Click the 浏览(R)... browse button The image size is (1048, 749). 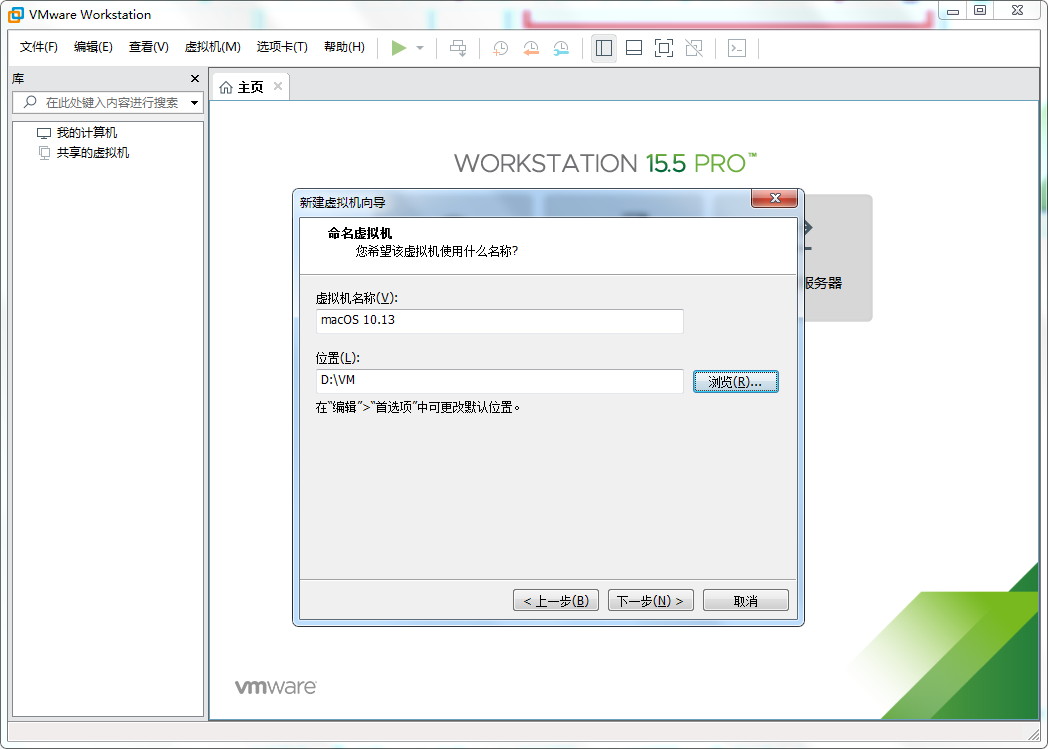coord(735,382)
